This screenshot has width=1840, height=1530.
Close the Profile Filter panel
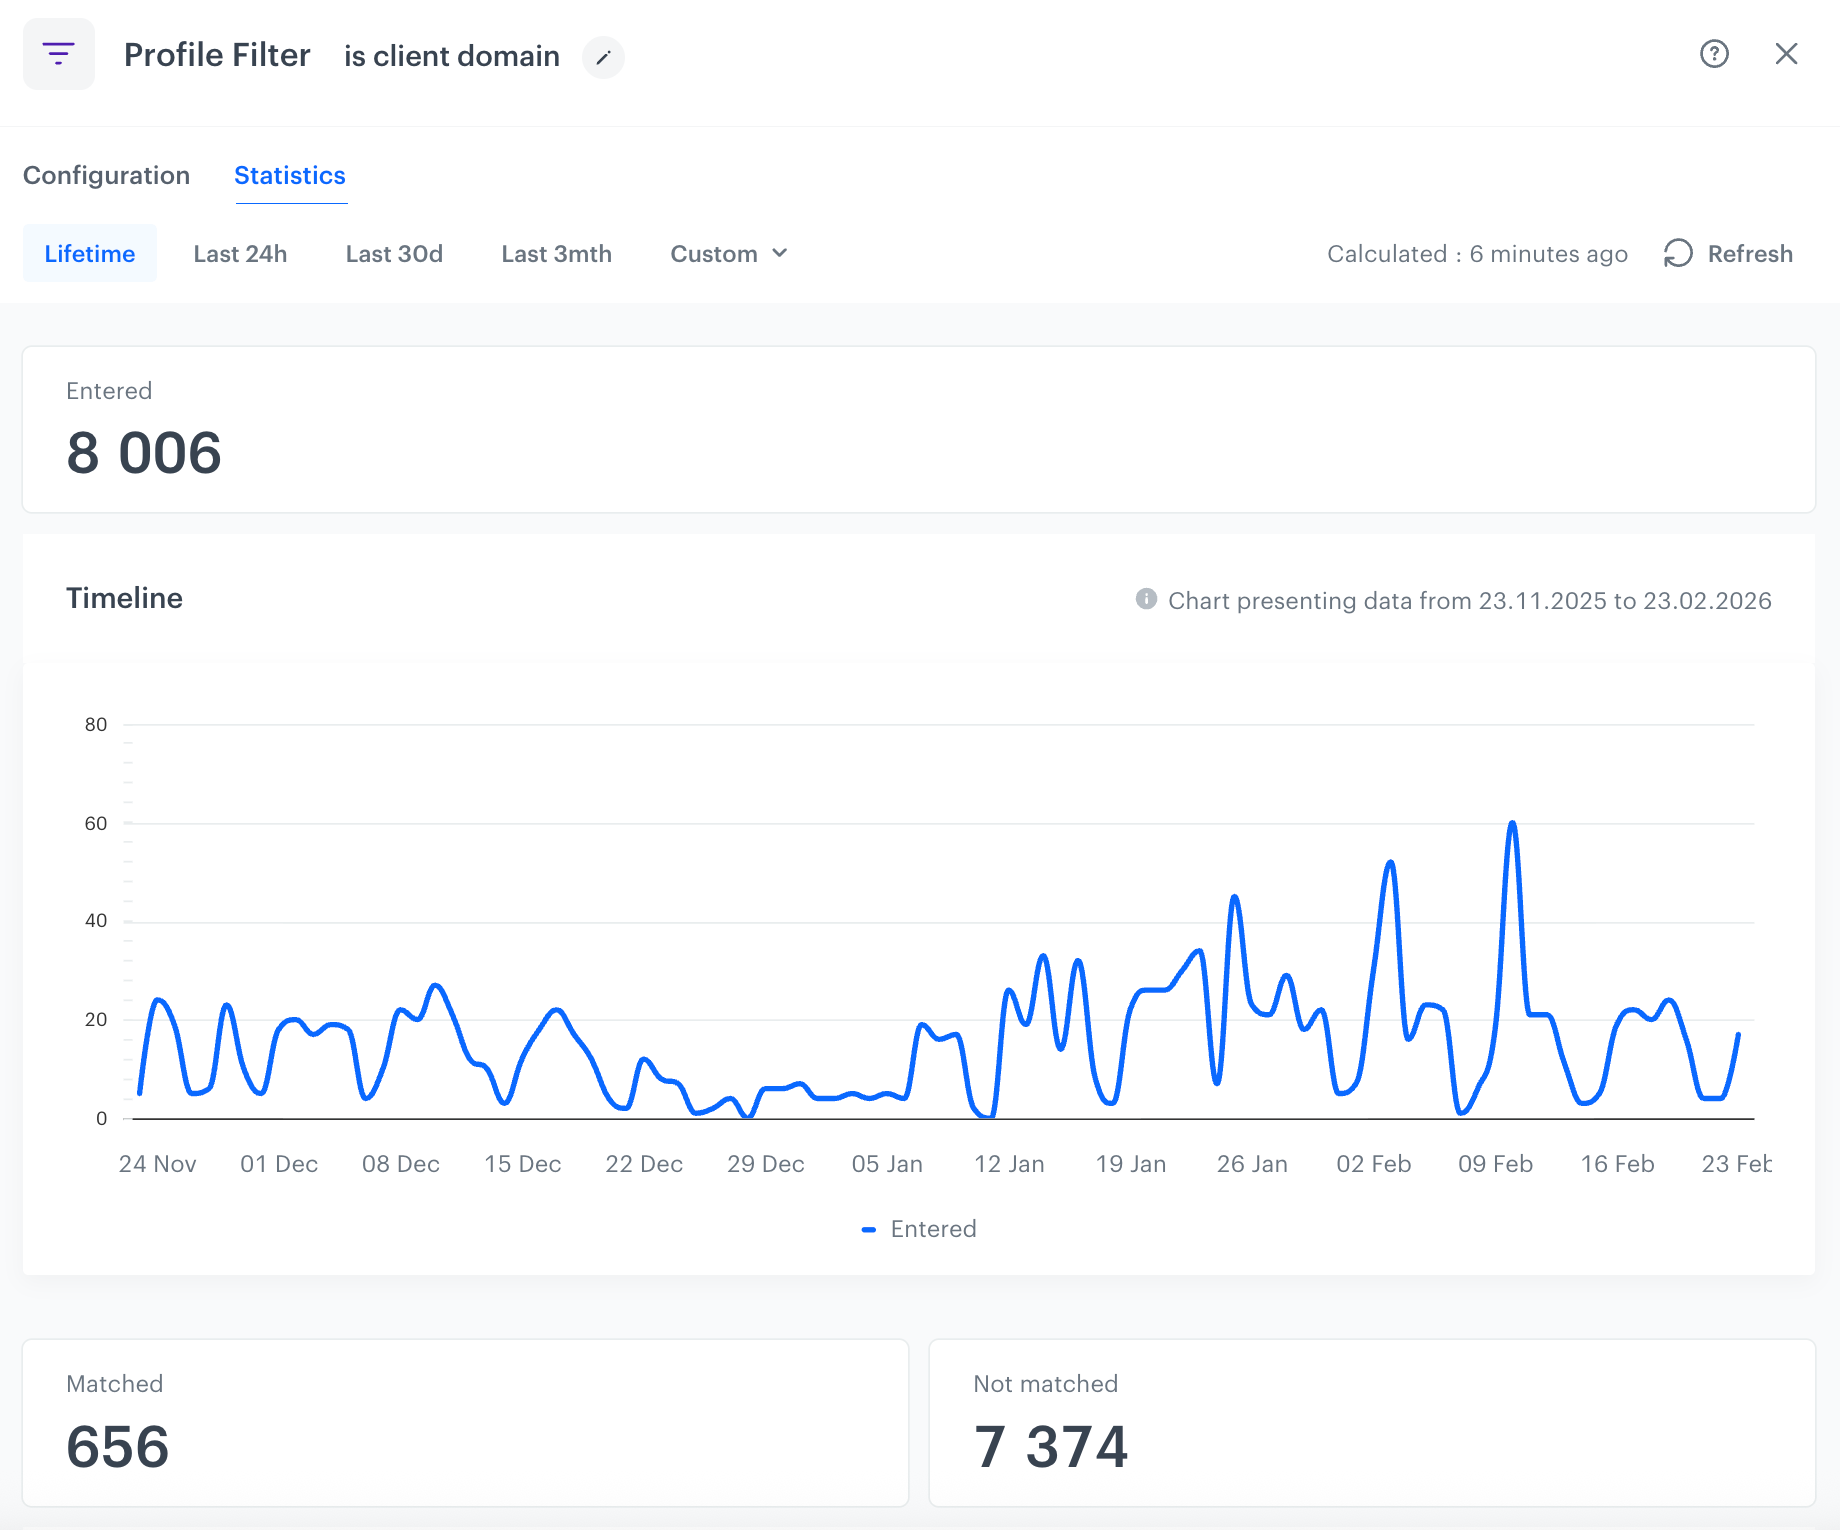1786,54
